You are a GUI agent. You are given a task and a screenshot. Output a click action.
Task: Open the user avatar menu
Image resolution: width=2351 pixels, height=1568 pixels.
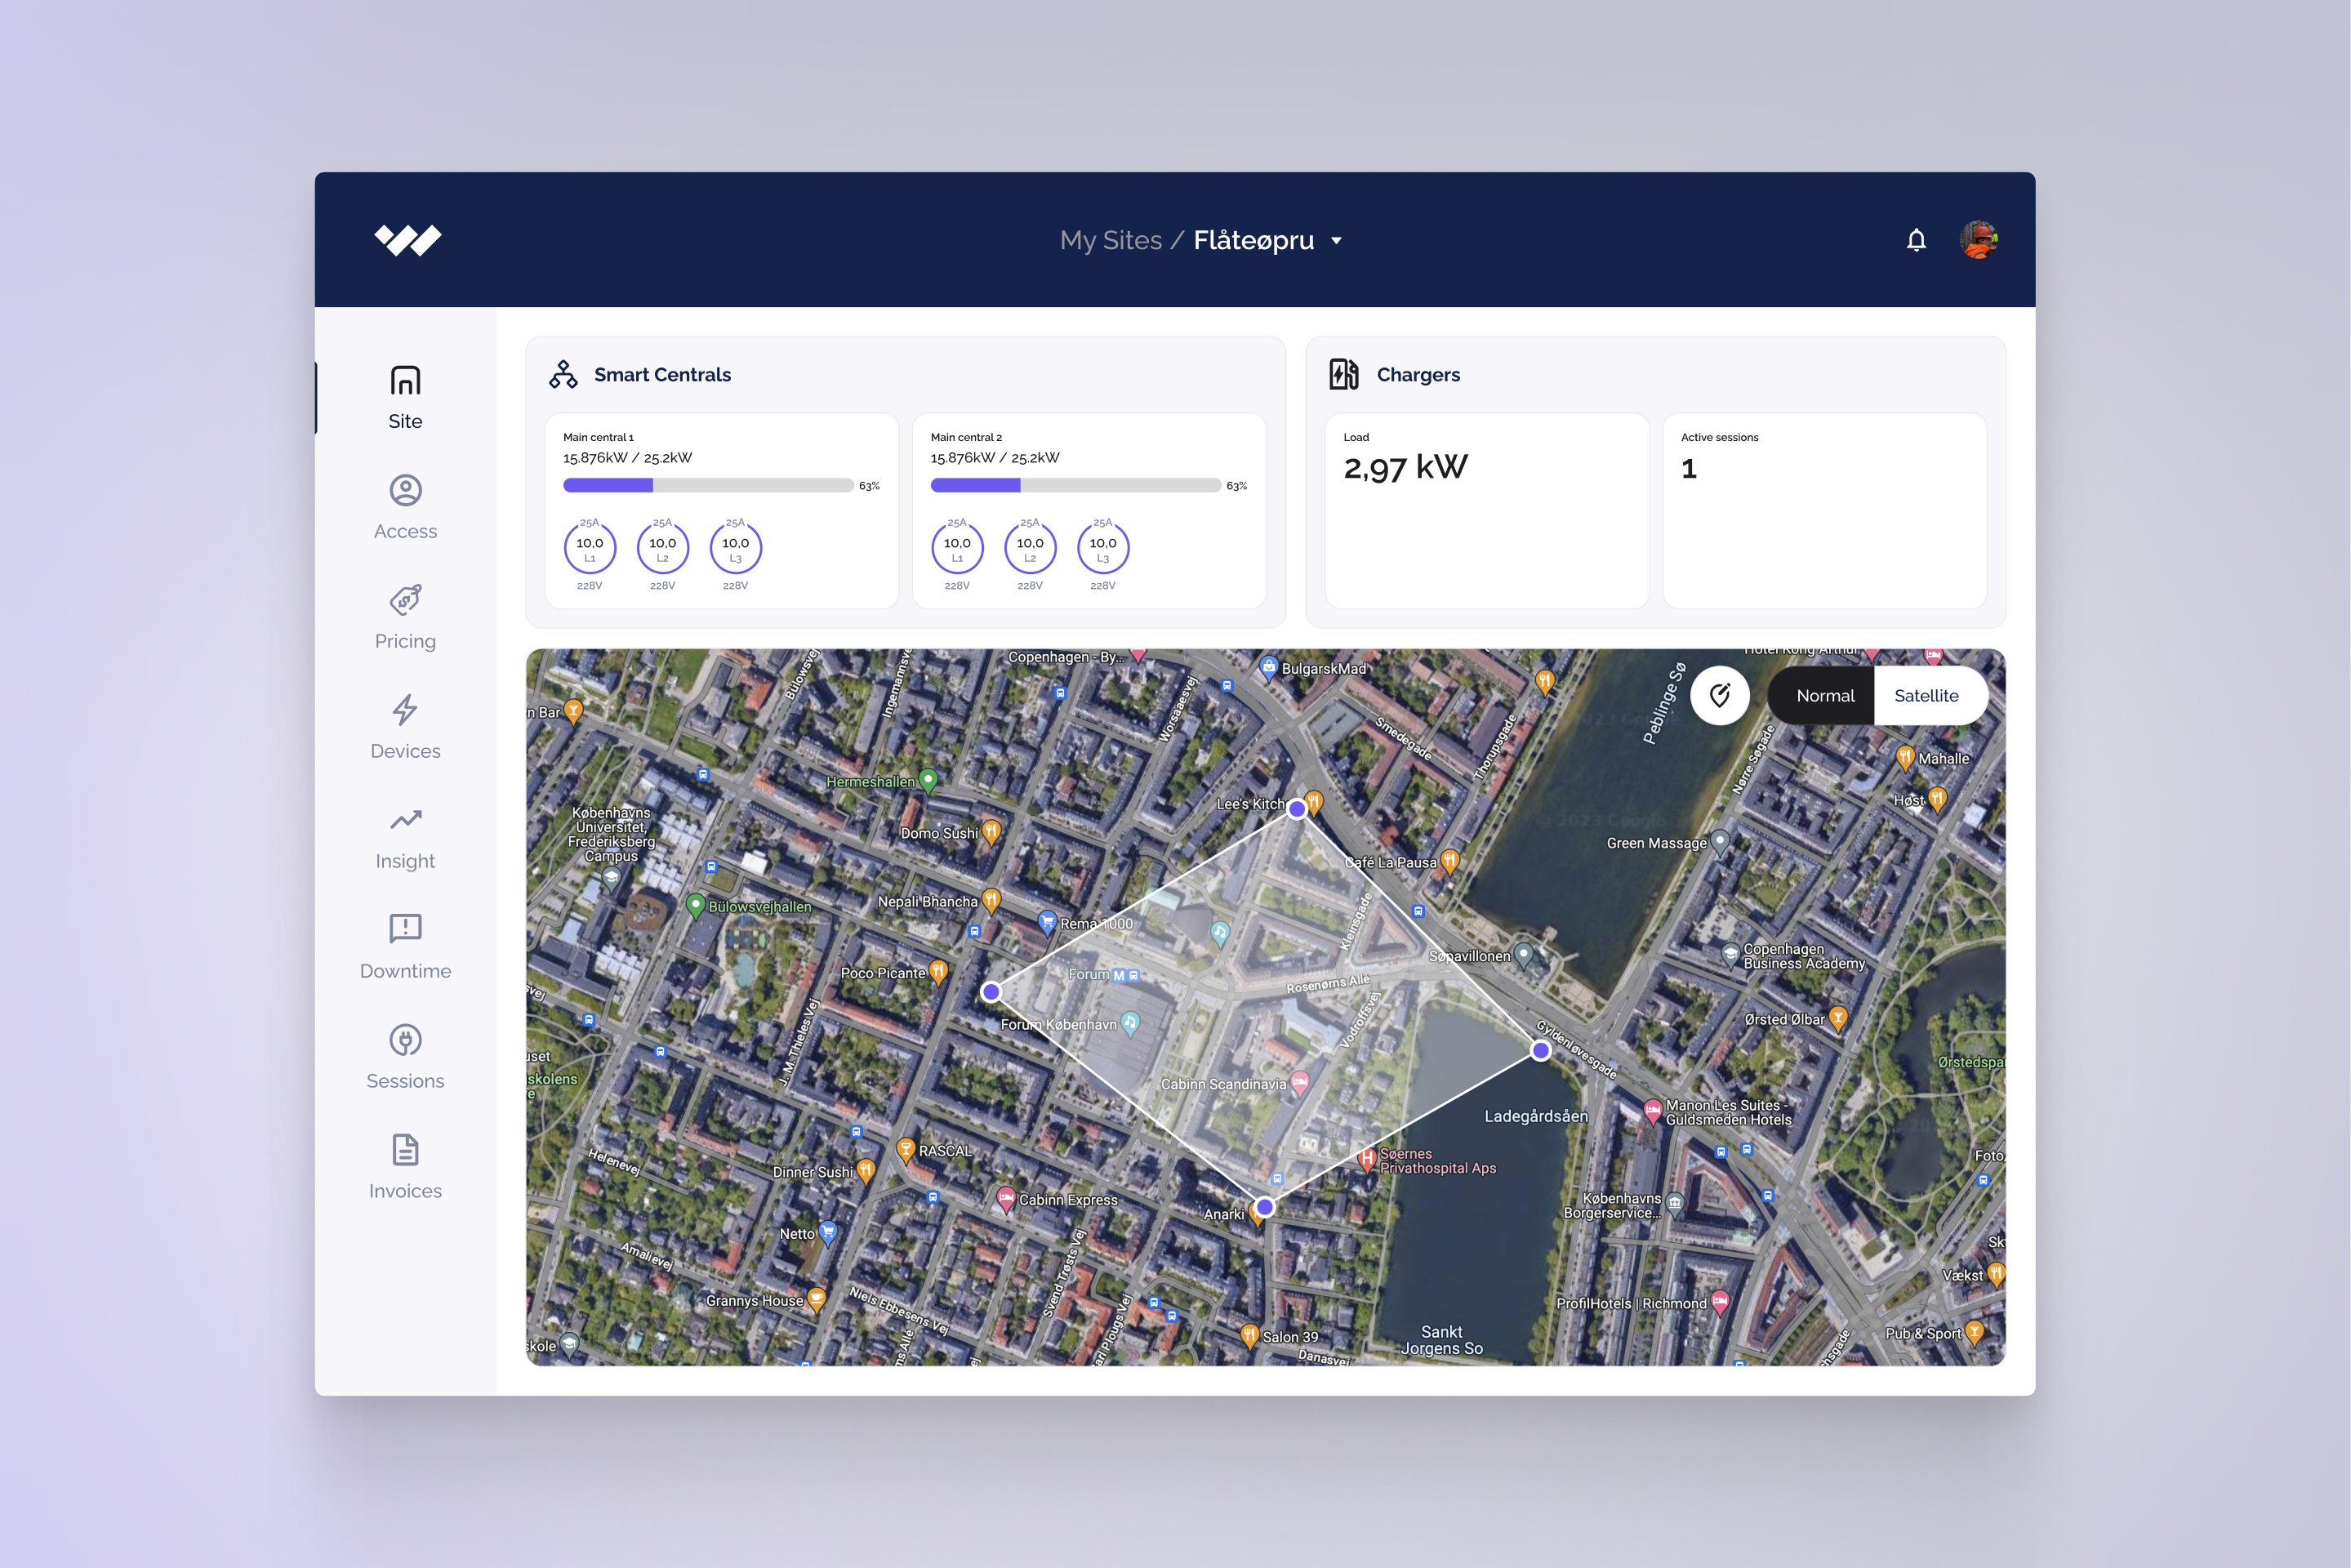1978,240
